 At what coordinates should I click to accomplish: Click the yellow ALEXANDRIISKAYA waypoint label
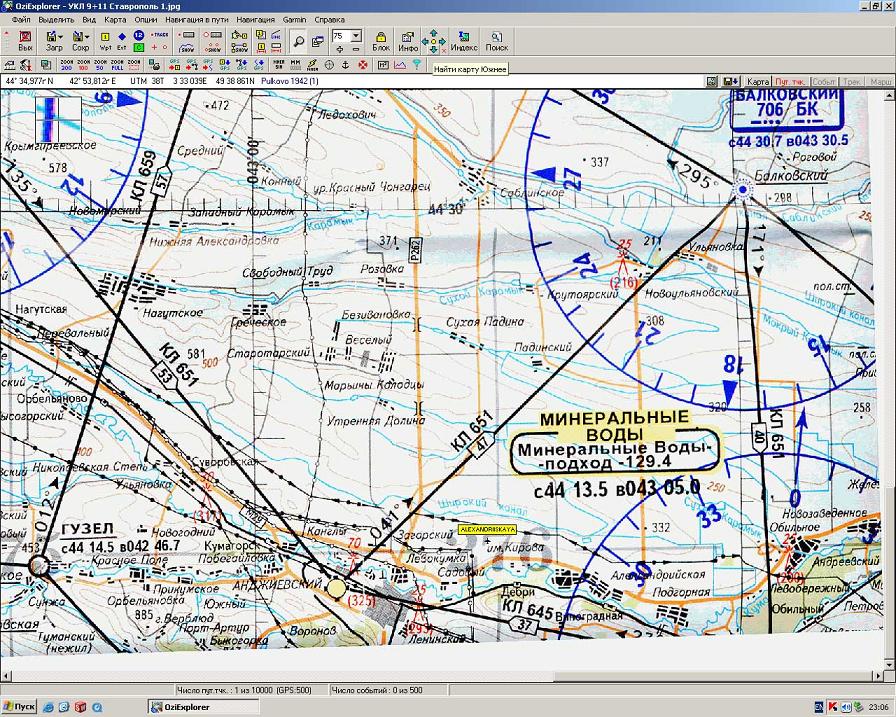487,530
